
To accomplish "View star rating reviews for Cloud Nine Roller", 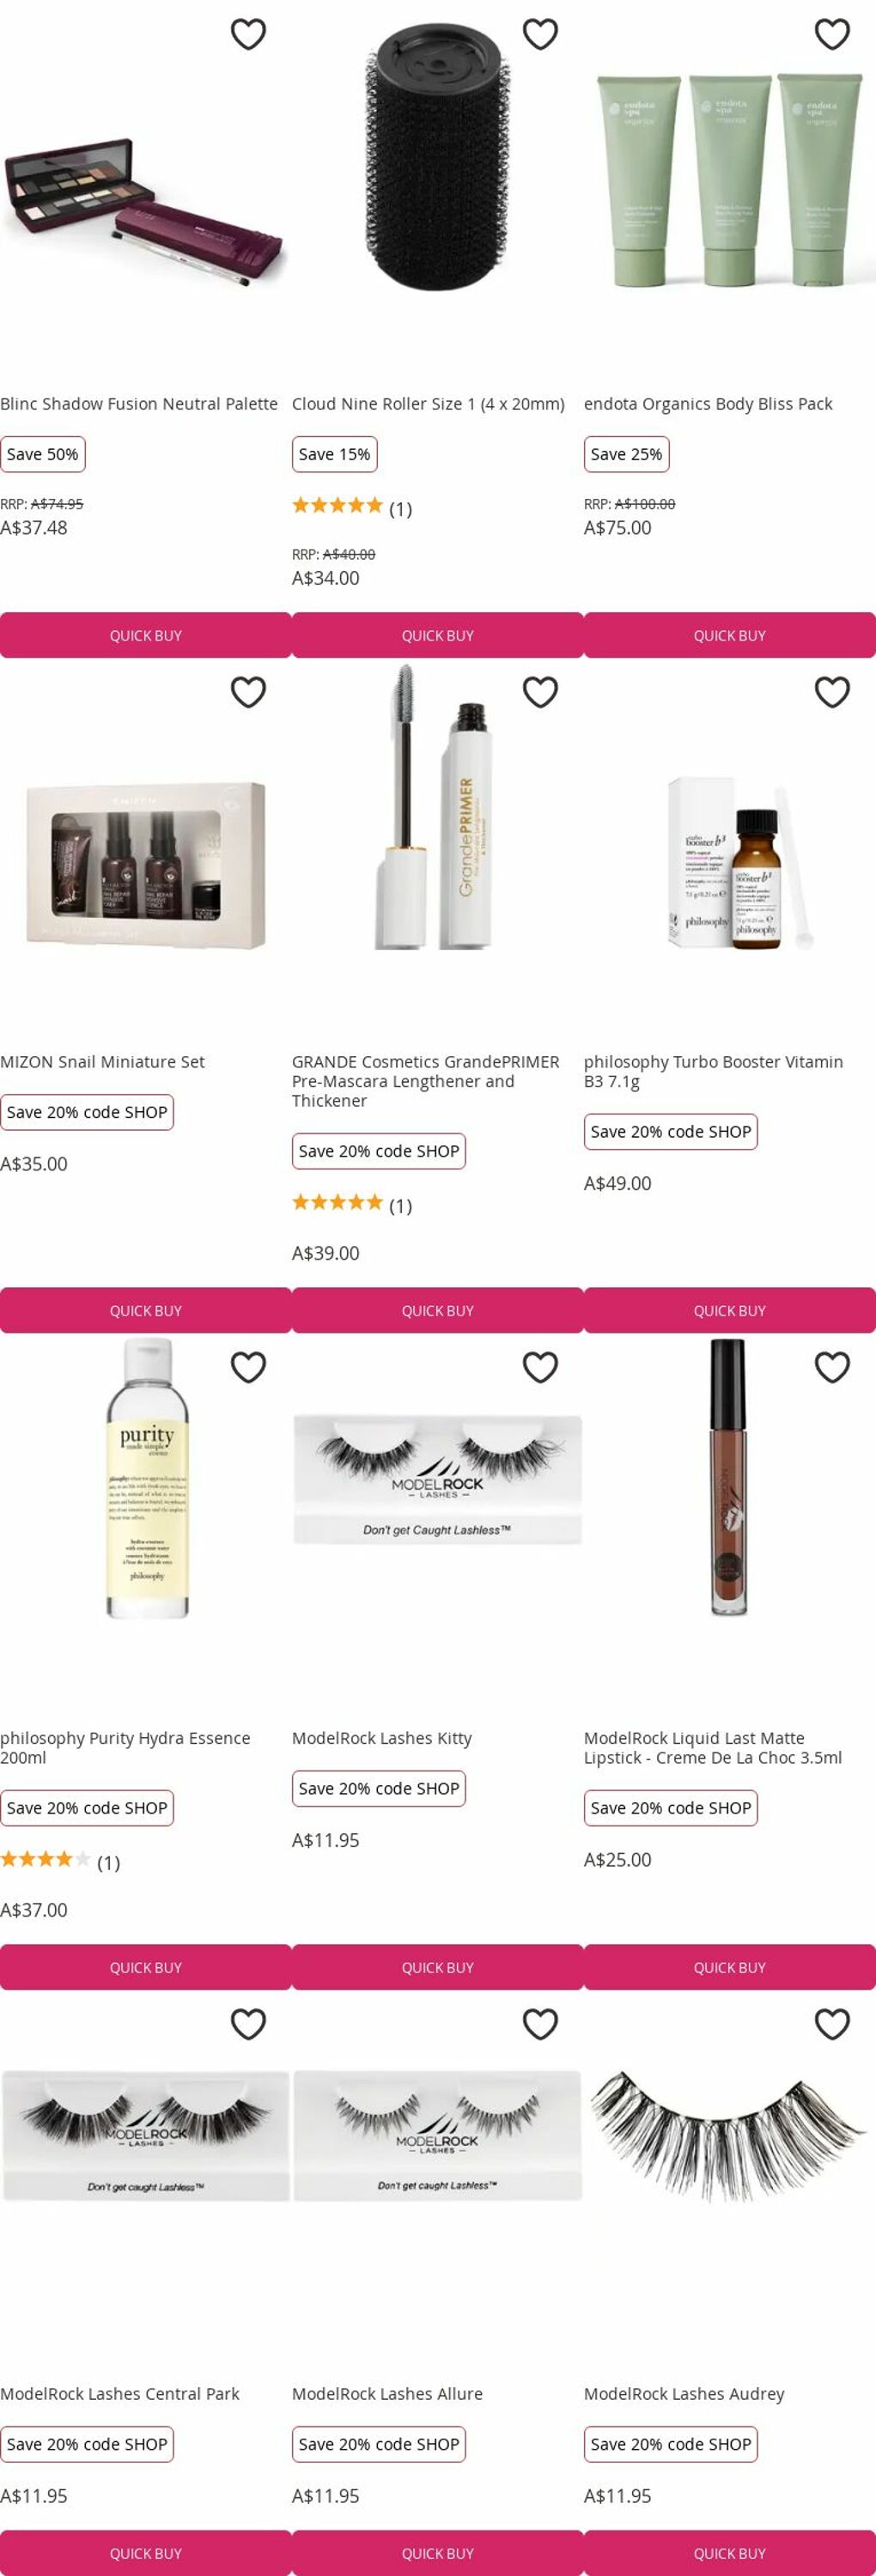I will coord(352,507).
